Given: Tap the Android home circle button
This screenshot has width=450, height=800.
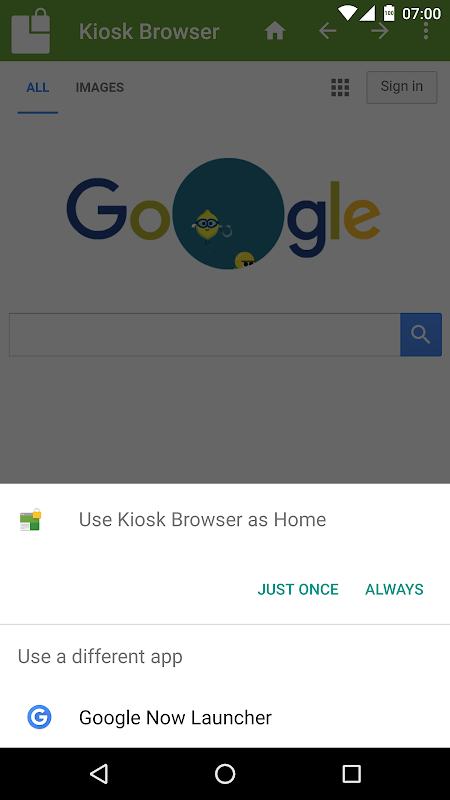Looking at the screenshot, I should (x=225, y=773).
